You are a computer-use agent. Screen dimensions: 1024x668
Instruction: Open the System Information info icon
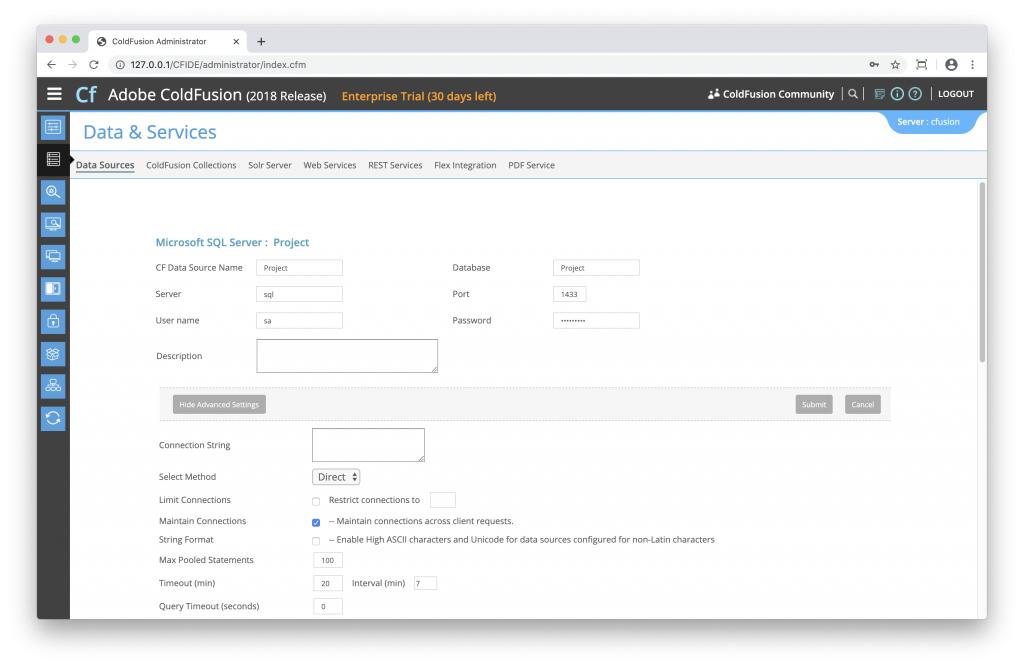click(897, 94)
